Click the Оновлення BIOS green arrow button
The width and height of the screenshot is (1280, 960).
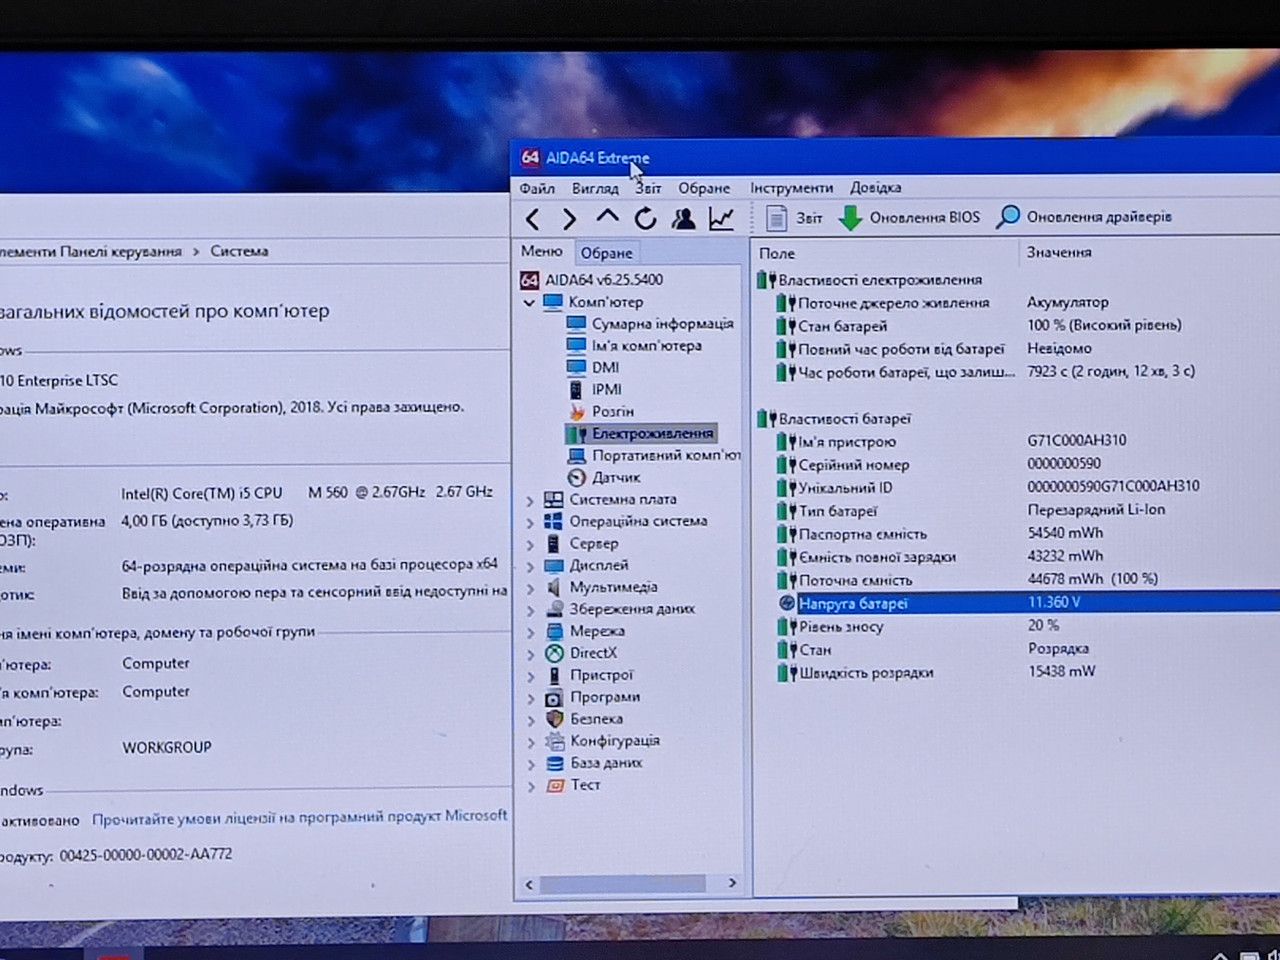tap(908, 217)
